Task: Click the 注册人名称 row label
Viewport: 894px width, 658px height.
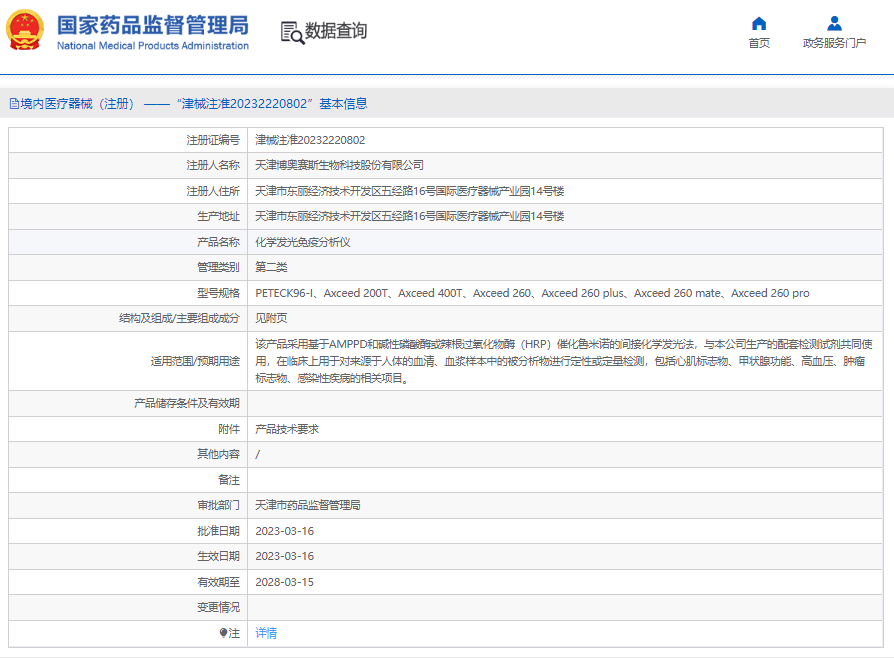Action: (x=213, y=165)
